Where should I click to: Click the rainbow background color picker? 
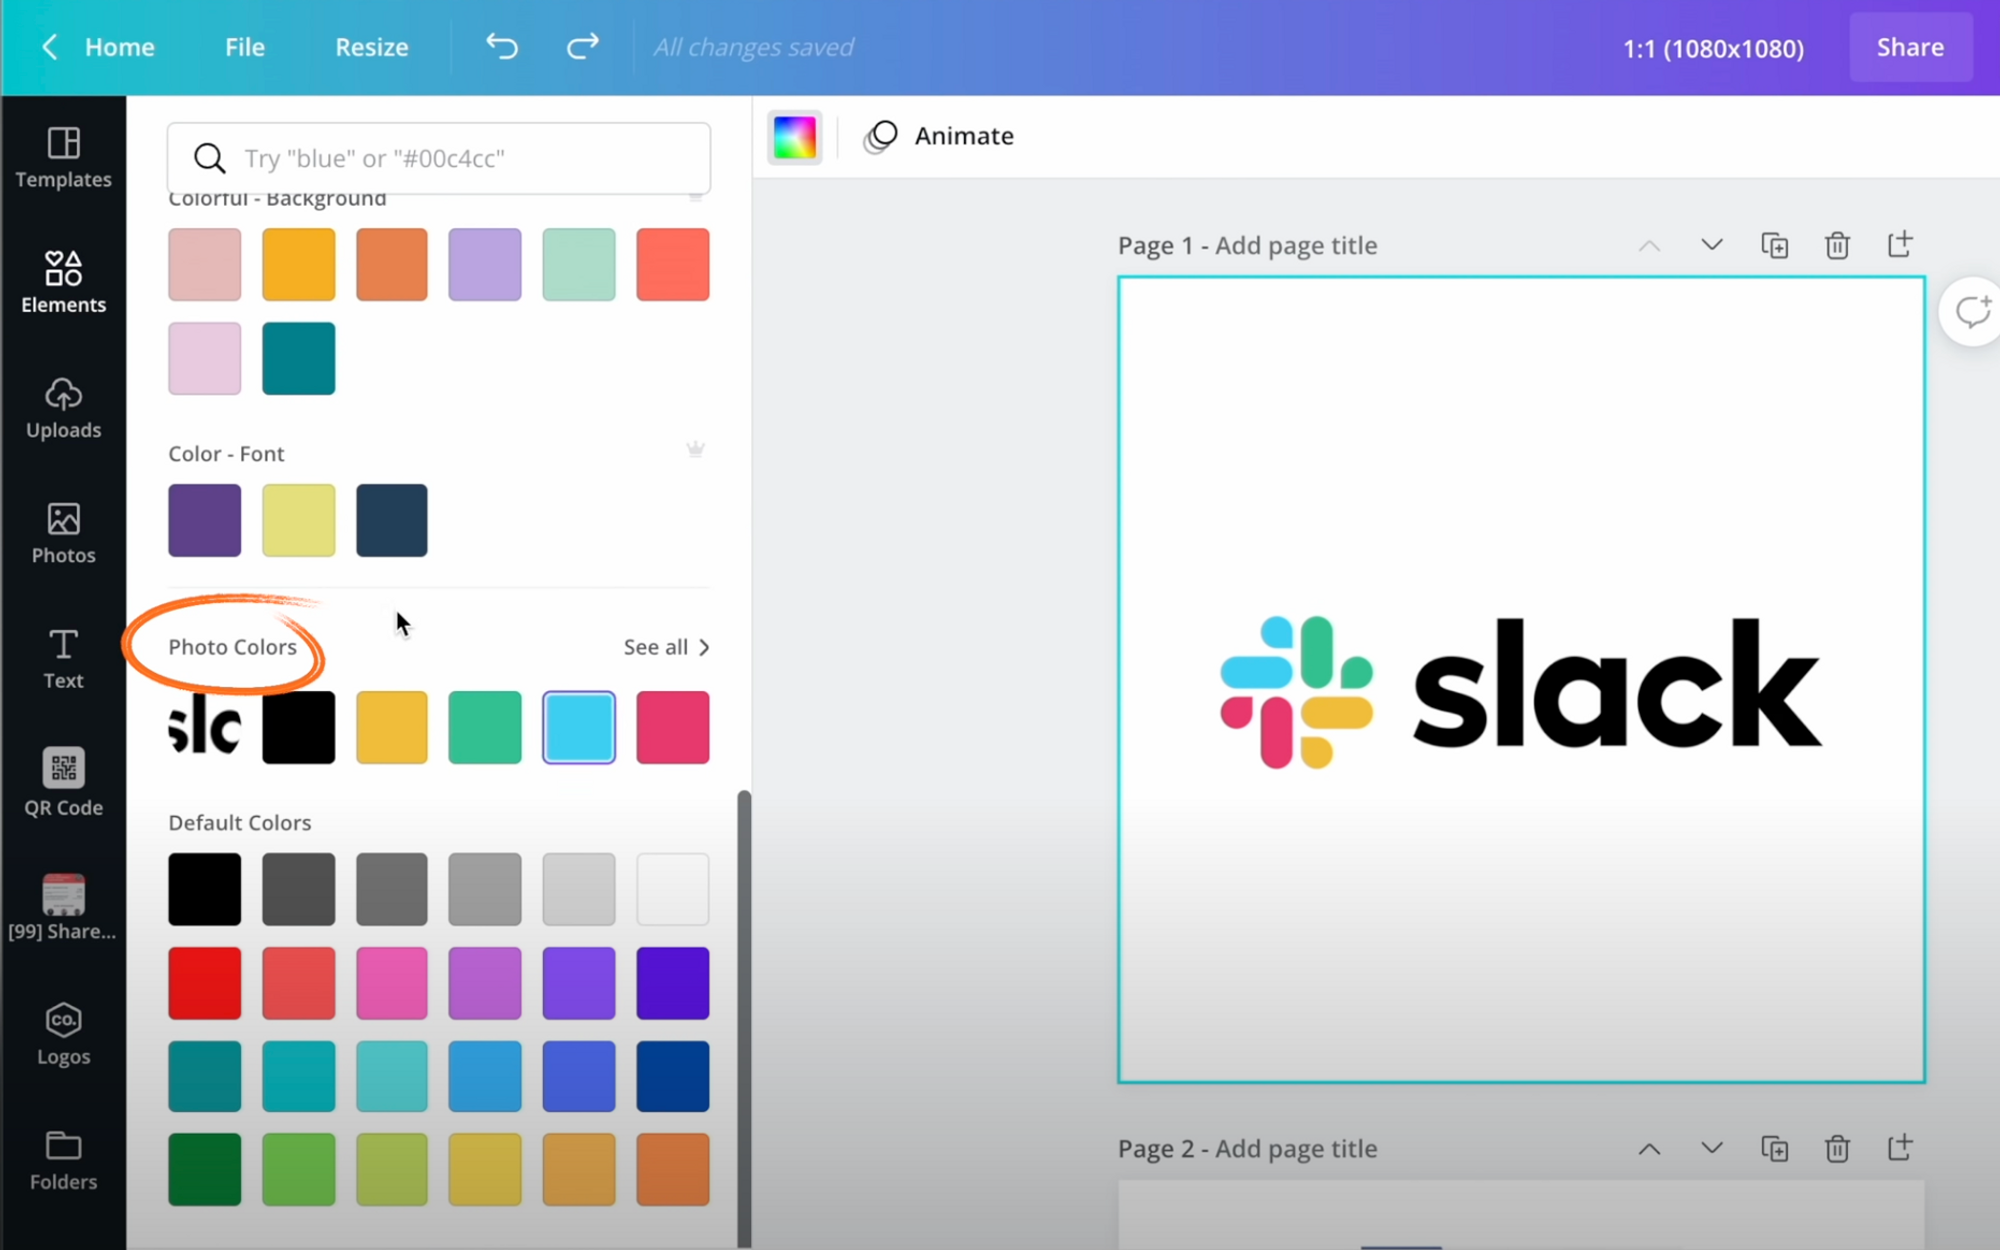coord(795,137)
